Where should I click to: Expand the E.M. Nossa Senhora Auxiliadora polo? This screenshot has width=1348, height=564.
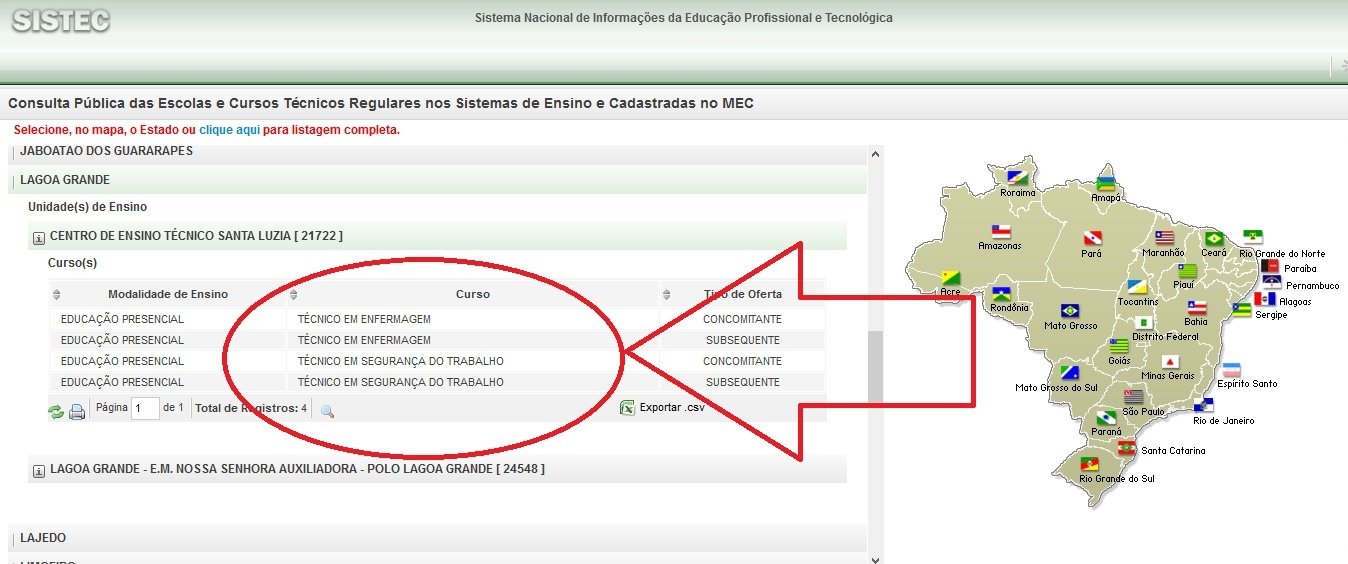point(39,469)
